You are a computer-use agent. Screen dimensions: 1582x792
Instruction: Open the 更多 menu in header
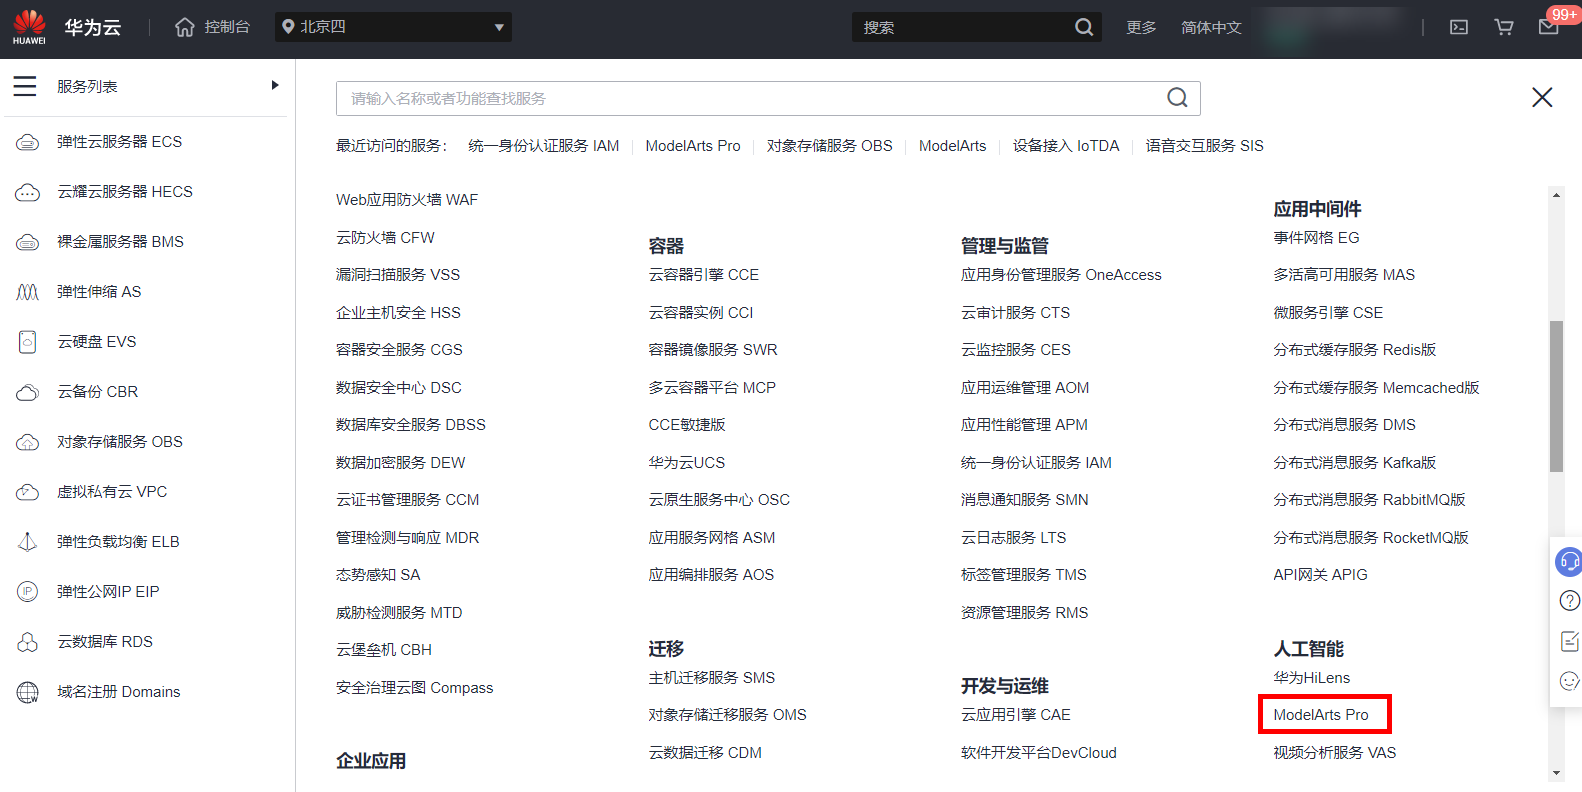(1140, 27)
